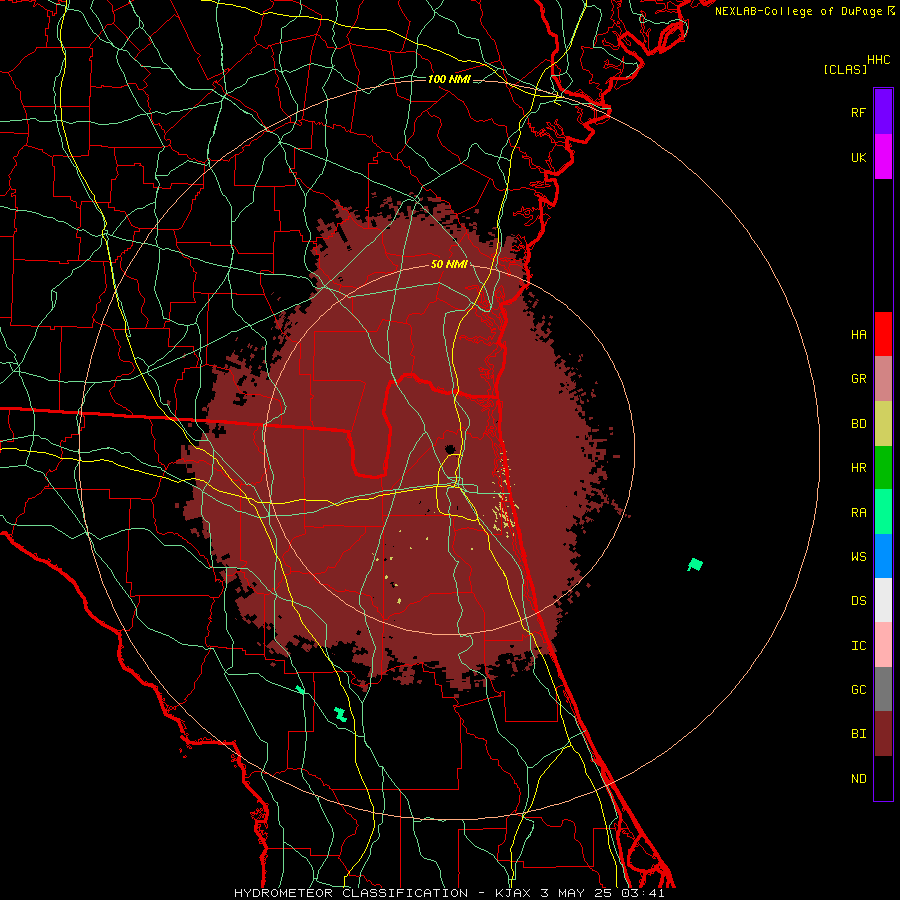The image size is (900, 900).
Task: Click the 100 NMI range ring label
Action: click(x=449, y=79)
